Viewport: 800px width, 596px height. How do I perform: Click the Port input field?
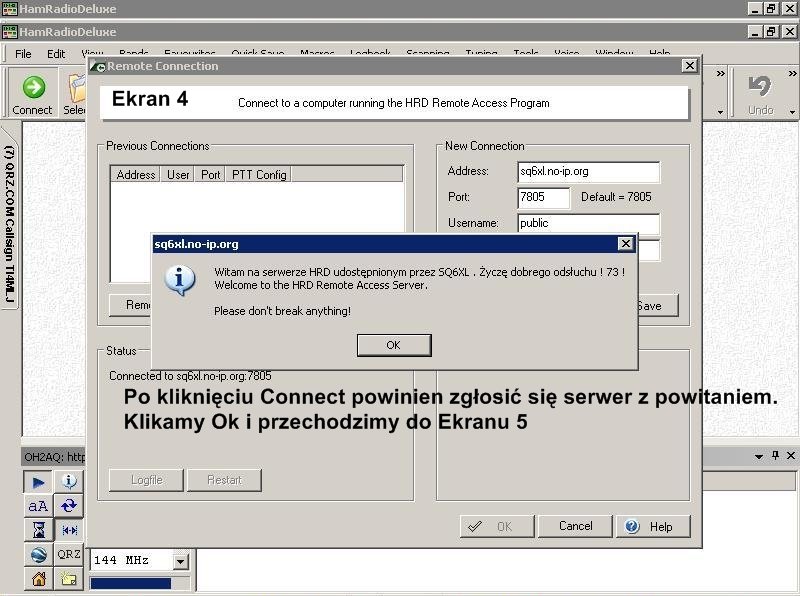[x=543, y=197]
